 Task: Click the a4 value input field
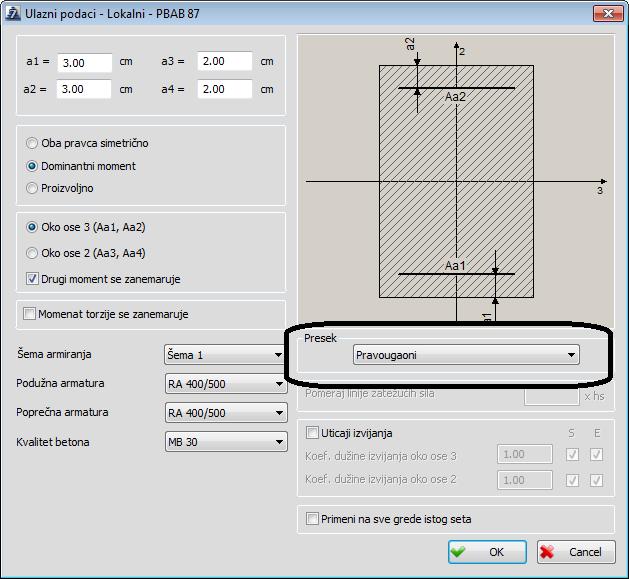(x=225, y=89)
